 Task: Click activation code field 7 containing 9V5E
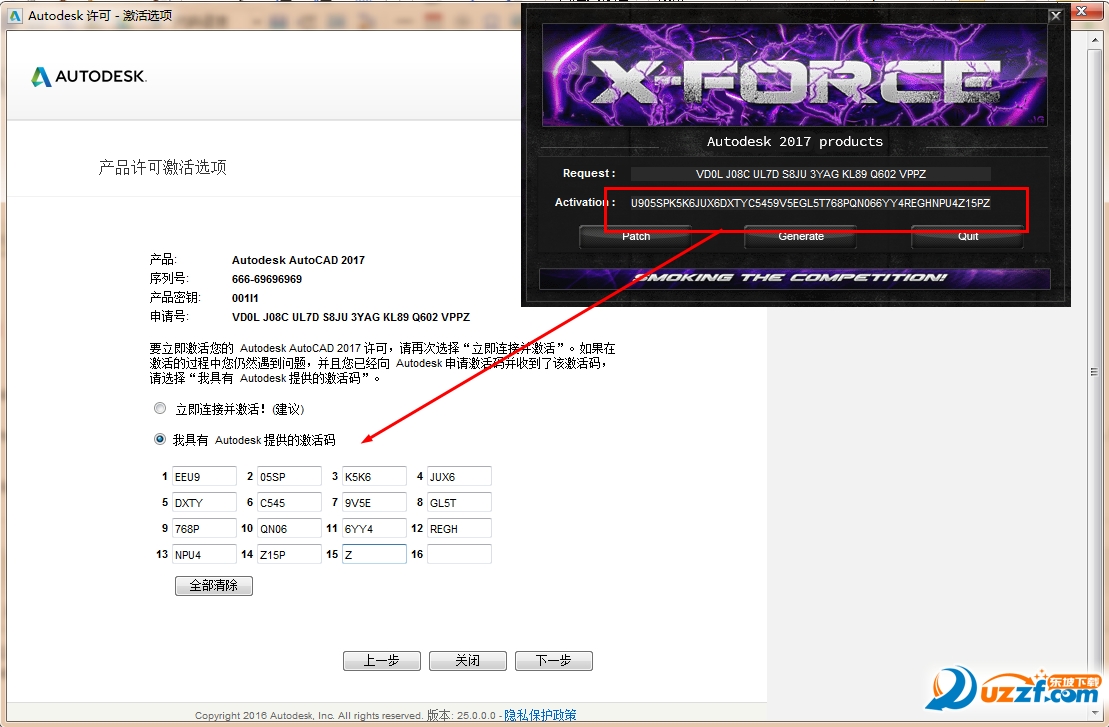373,503
